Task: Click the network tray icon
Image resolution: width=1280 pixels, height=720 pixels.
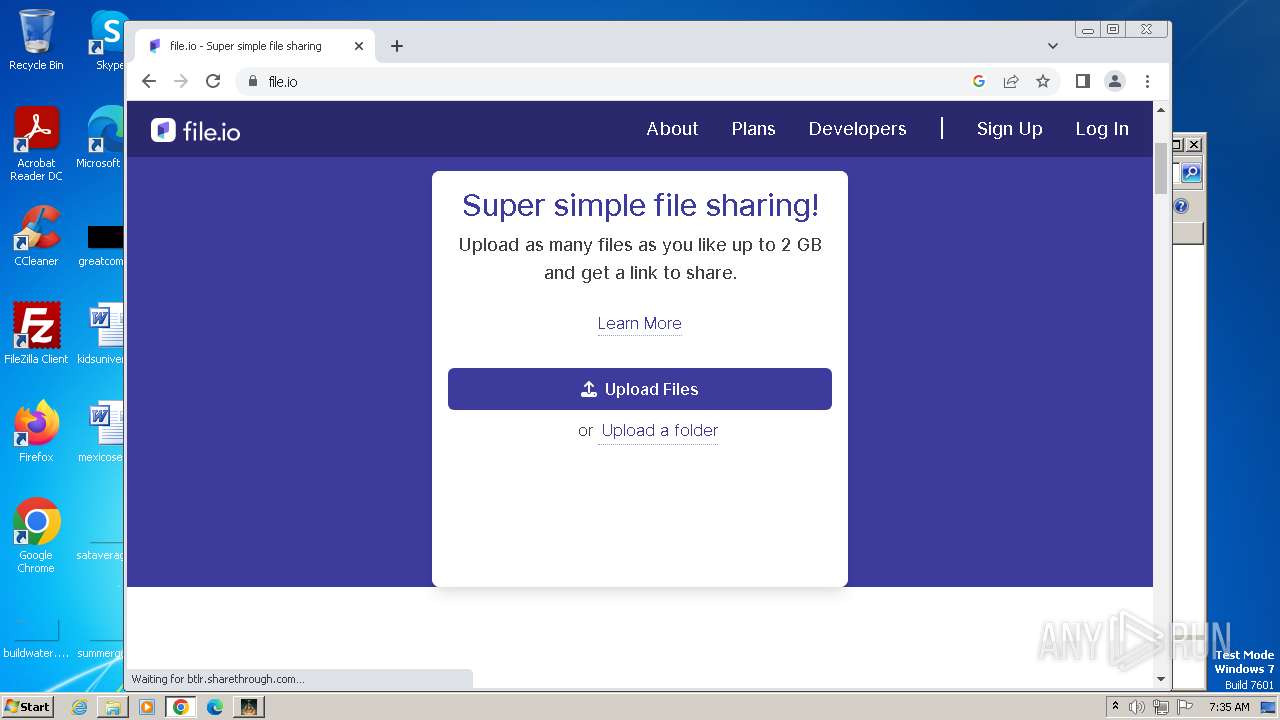Action: point(1160,707)
